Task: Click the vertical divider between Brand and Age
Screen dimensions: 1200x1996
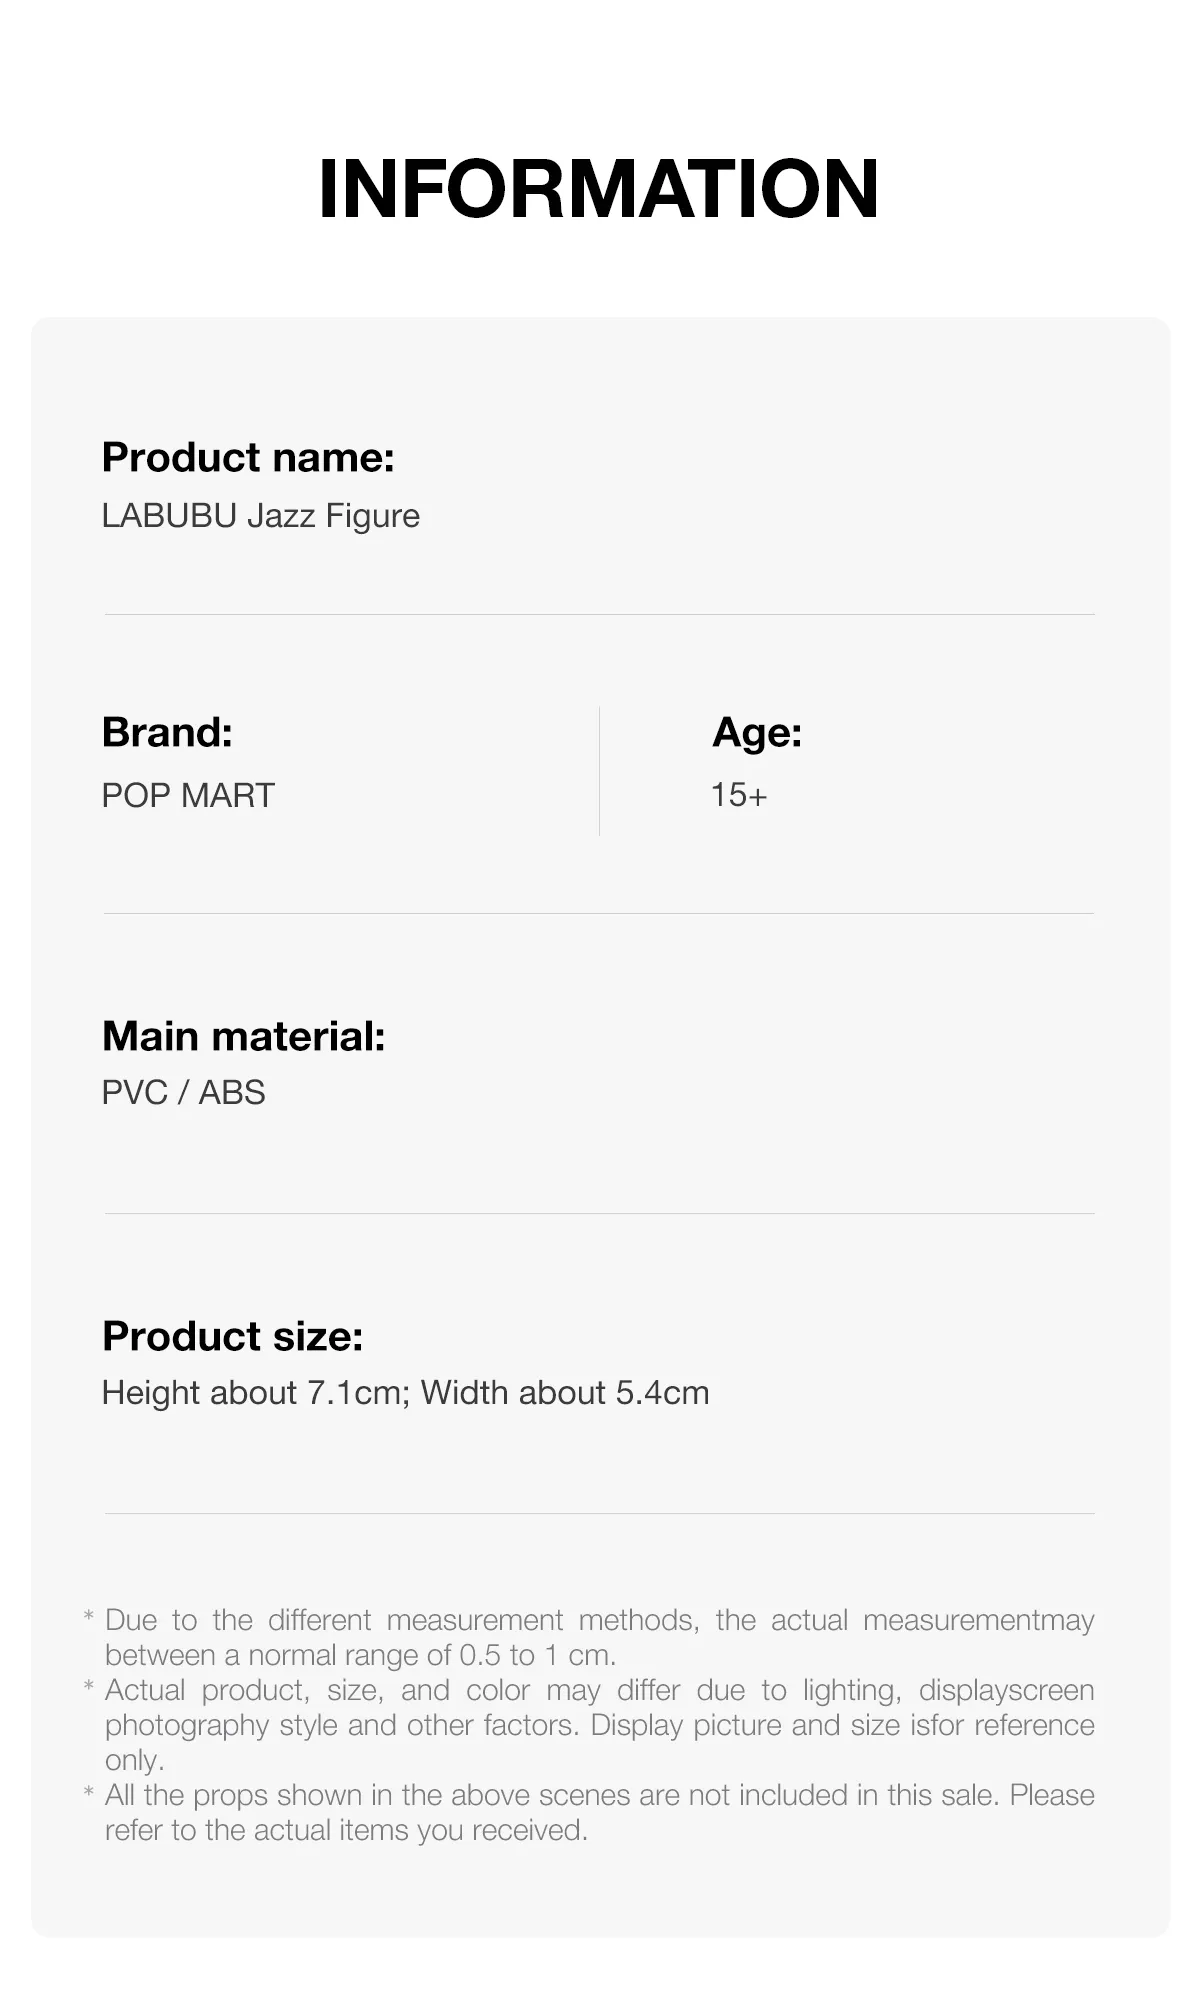Action: coord(599,770)
